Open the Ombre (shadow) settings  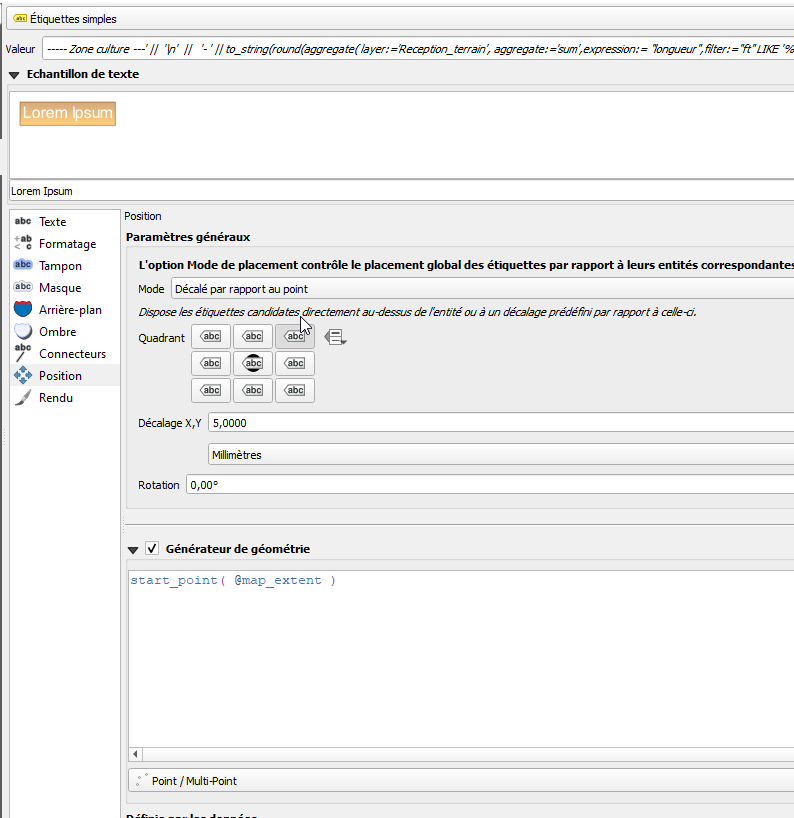tap(57, 332)
